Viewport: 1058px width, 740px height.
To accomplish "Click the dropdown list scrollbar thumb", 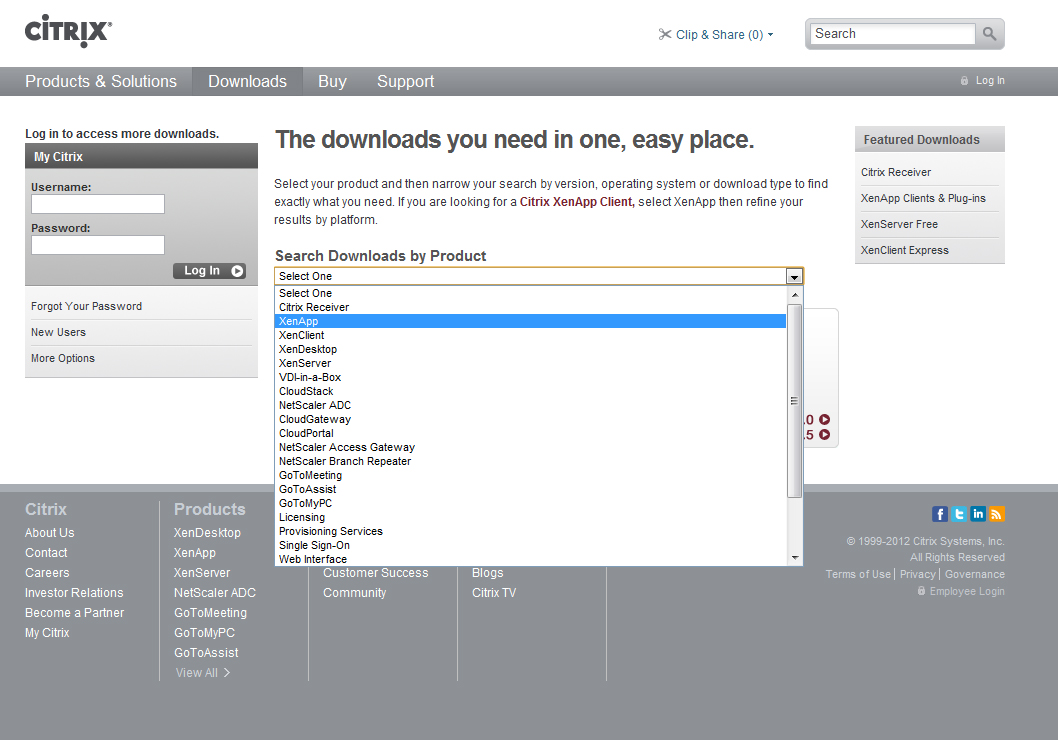I will click(x=794, y=401).
